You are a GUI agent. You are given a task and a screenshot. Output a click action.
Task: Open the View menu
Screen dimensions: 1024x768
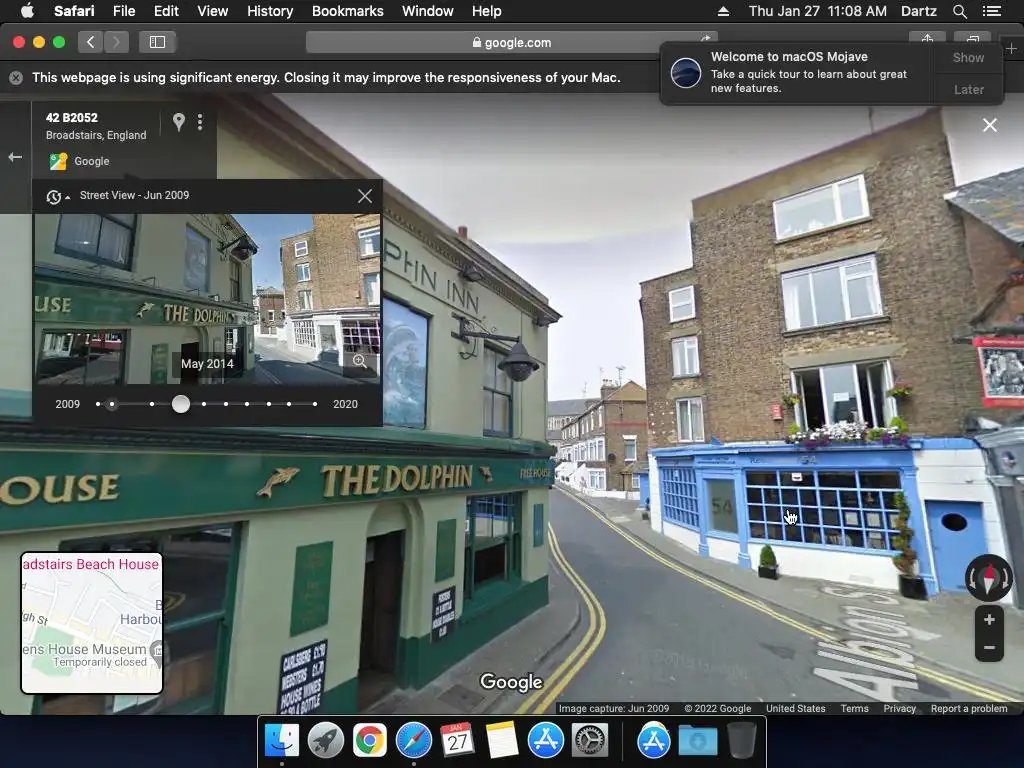212,11
